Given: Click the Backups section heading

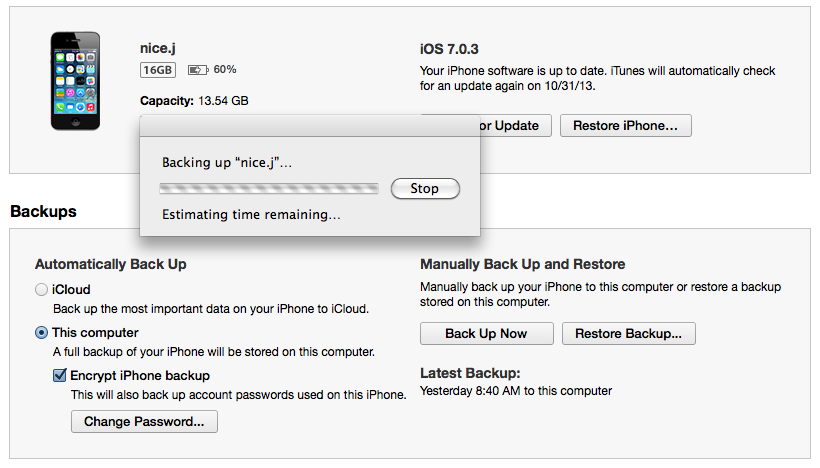Looking at the screenshot, I should pos(43,212).
